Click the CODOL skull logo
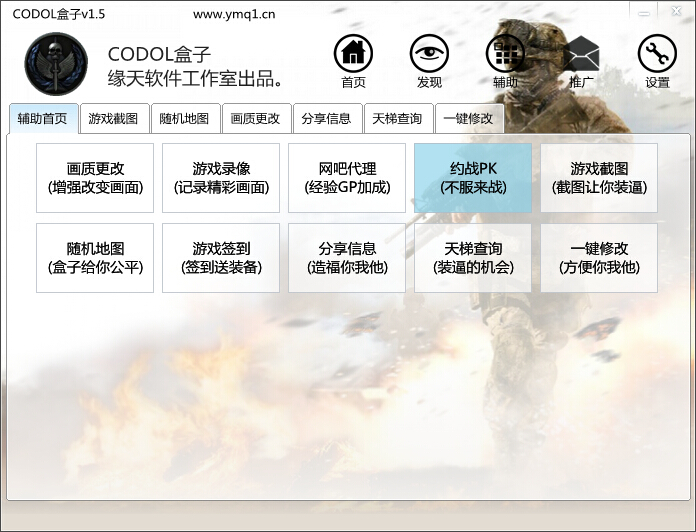696x532 pixels. [x=56, y=63]
